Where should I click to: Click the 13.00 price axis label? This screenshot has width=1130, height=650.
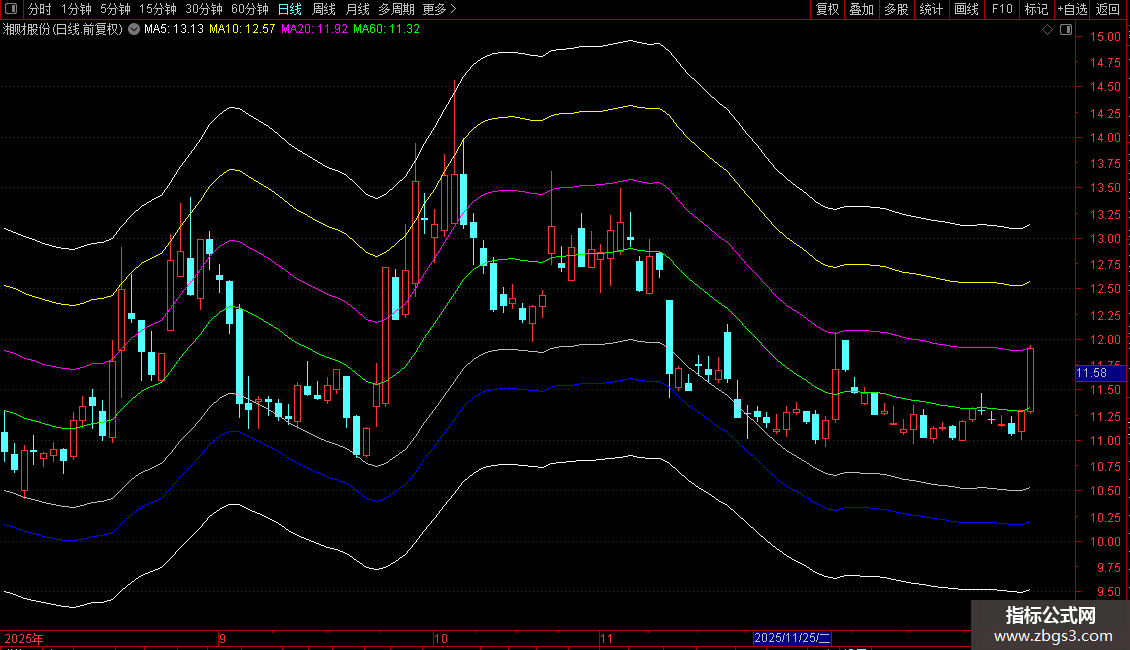pos(1105,239)
